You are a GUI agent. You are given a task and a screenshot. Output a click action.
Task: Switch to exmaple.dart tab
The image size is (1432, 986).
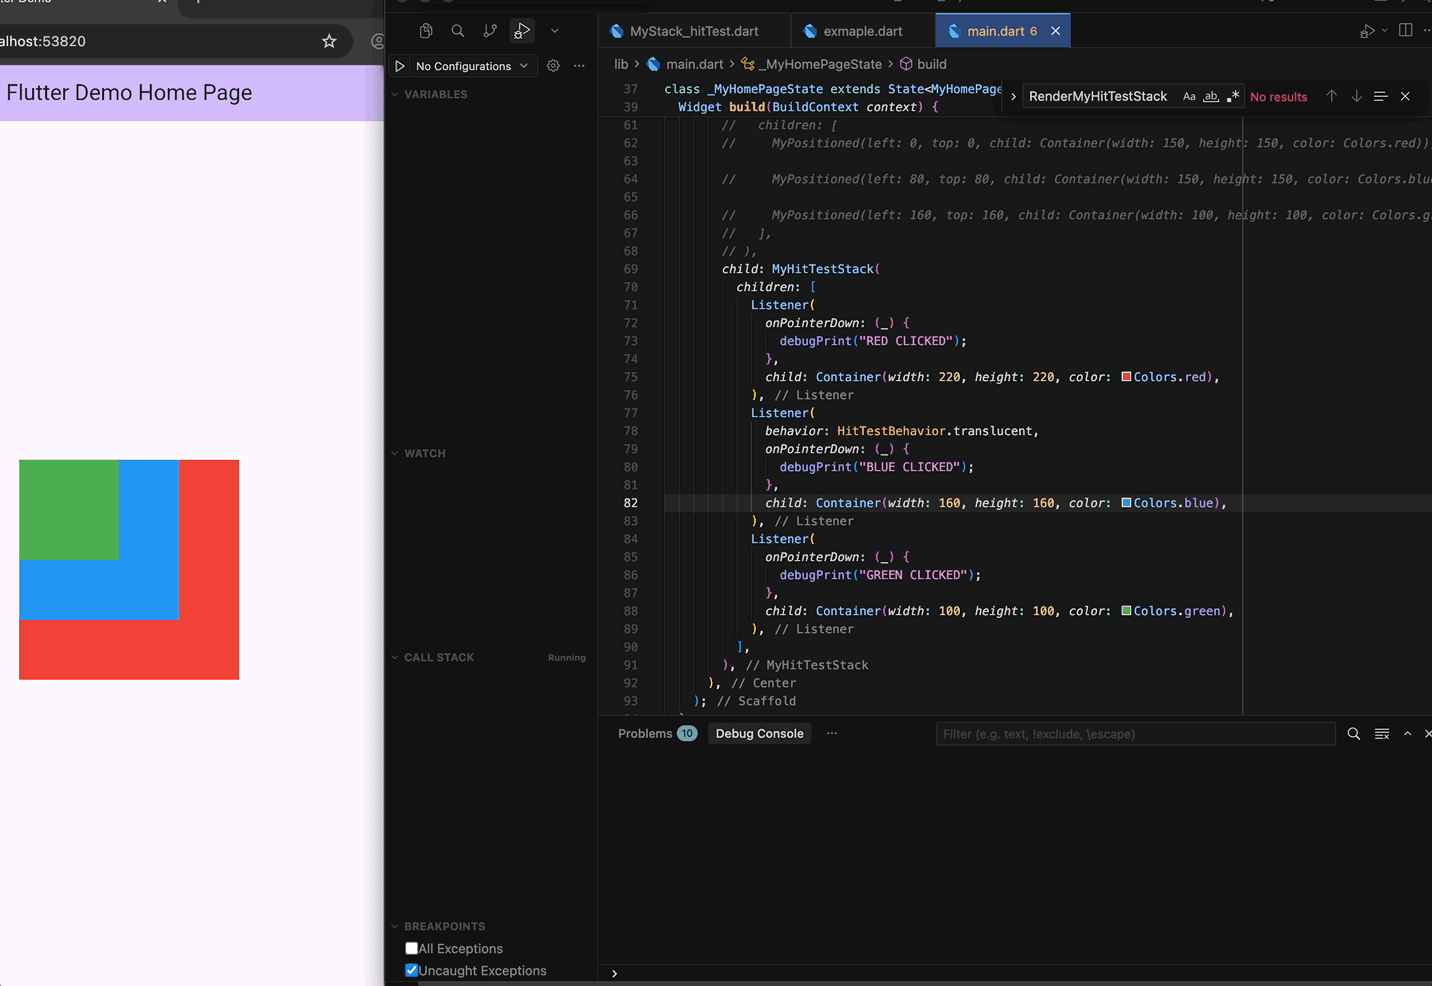click(863, 31)
